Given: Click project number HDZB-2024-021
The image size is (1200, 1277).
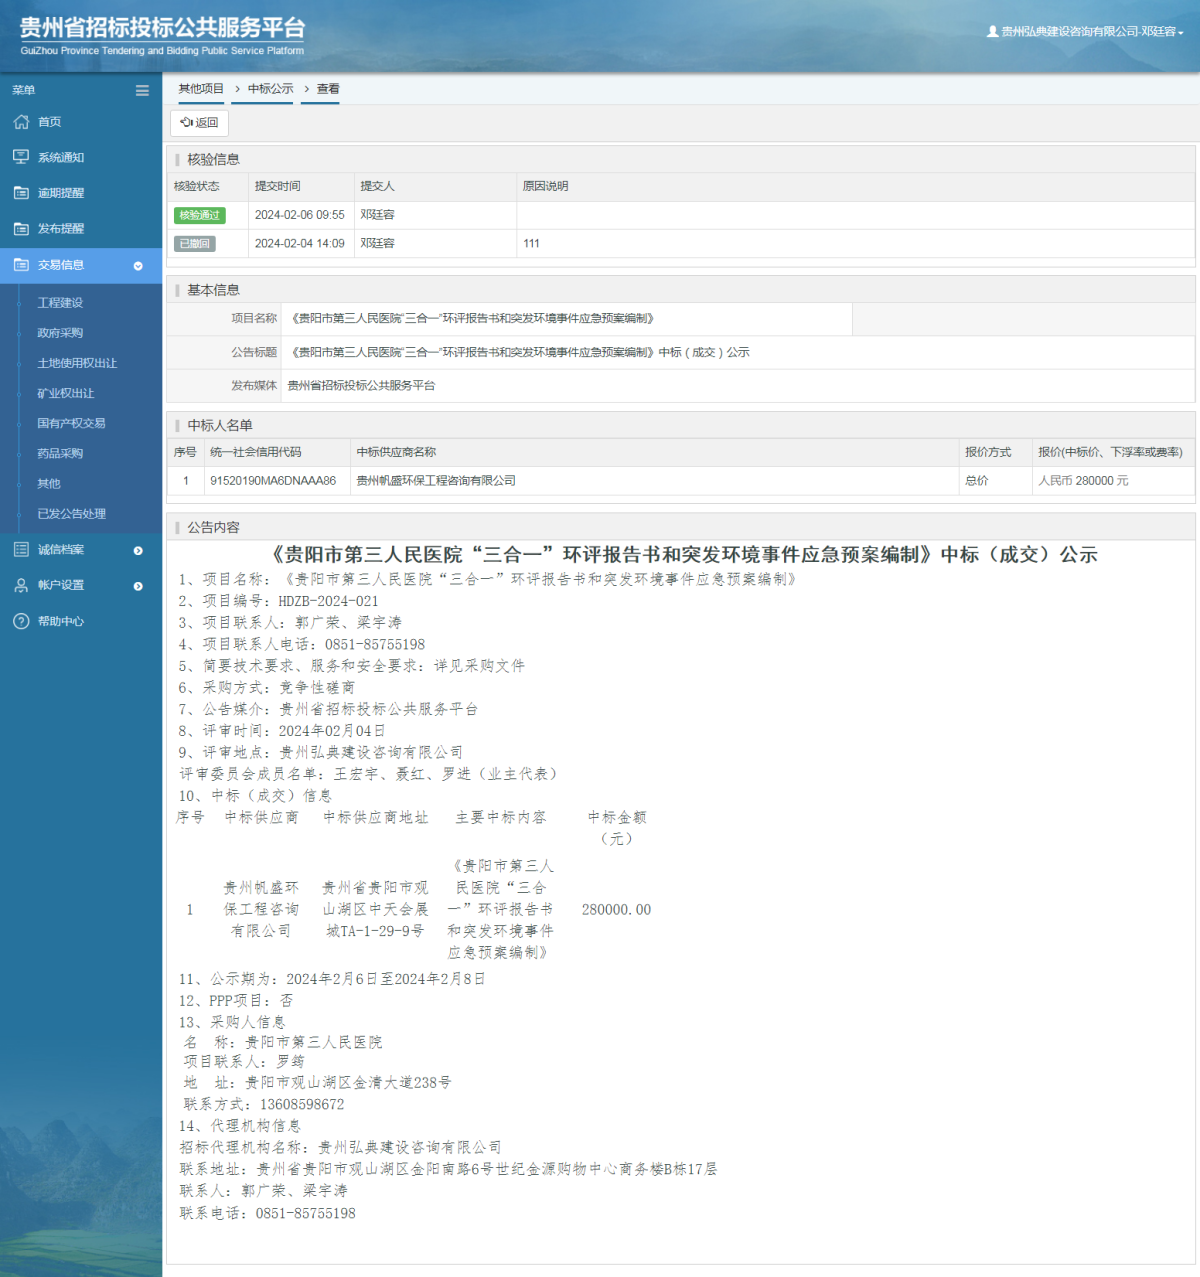Looking at the screenshot, I should [x=329, y=601].
